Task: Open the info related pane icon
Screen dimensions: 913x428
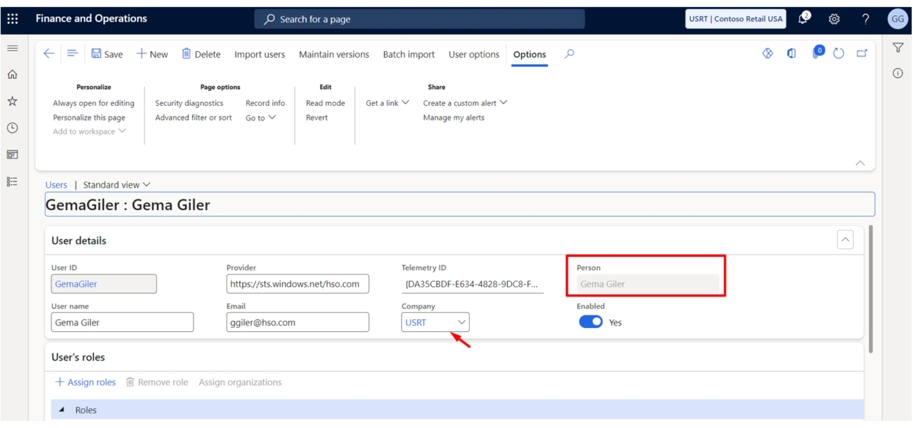Action: pos(897,73)
